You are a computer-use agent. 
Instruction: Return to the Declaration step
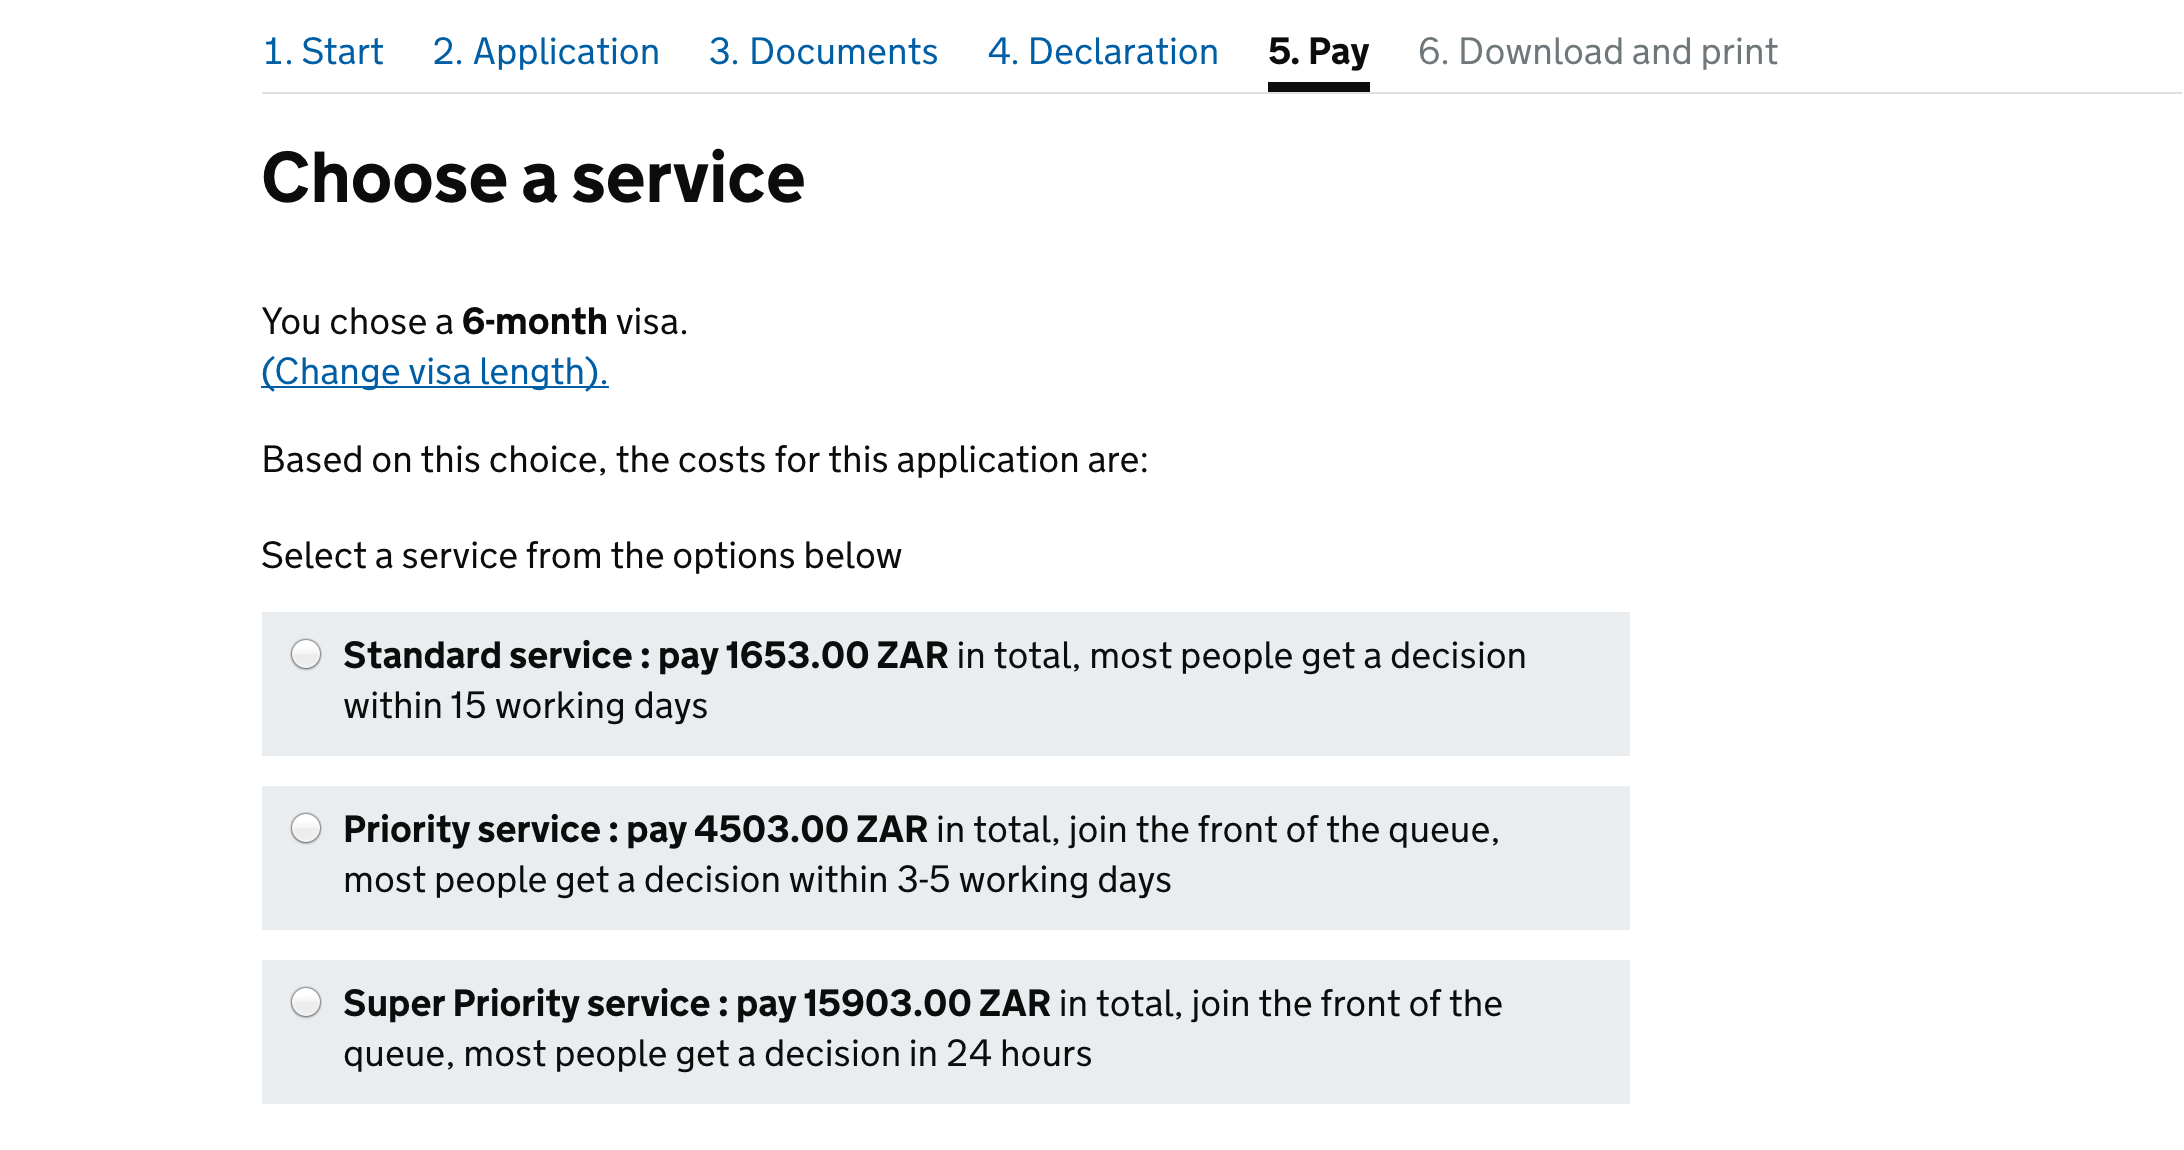[x=1103, y=51]
